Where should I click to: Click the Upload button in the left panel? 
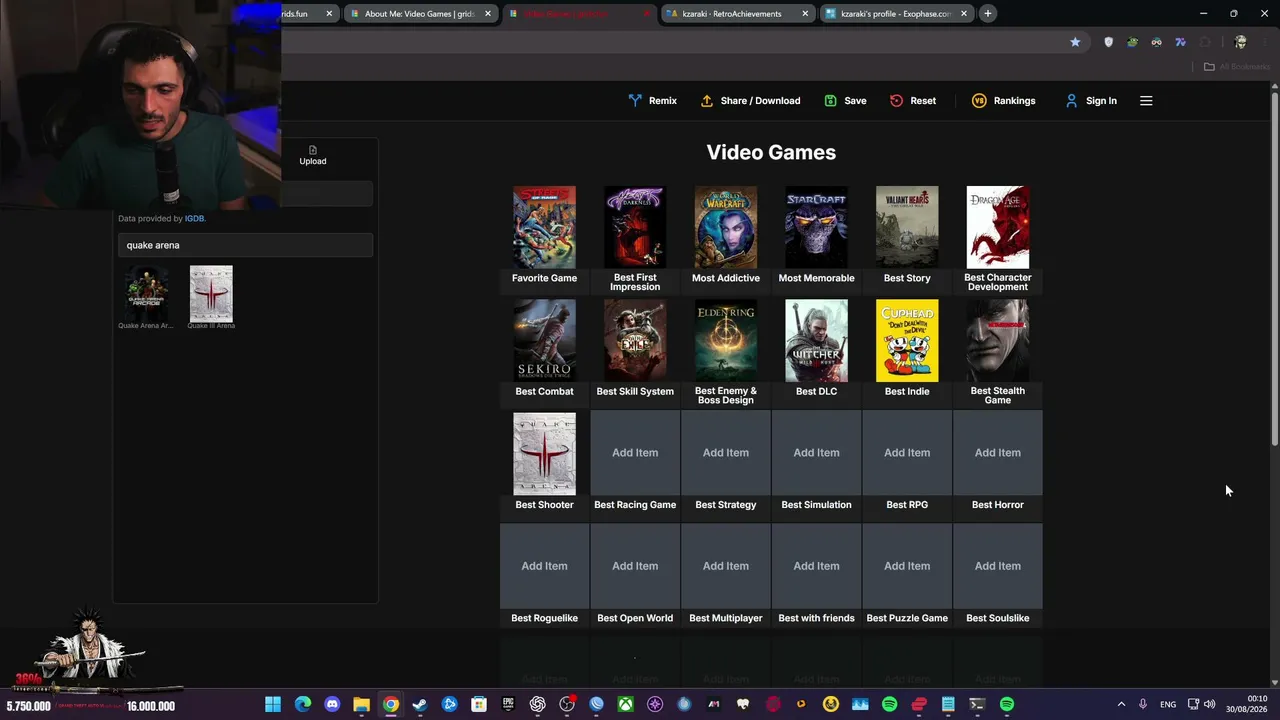[313, 155]
